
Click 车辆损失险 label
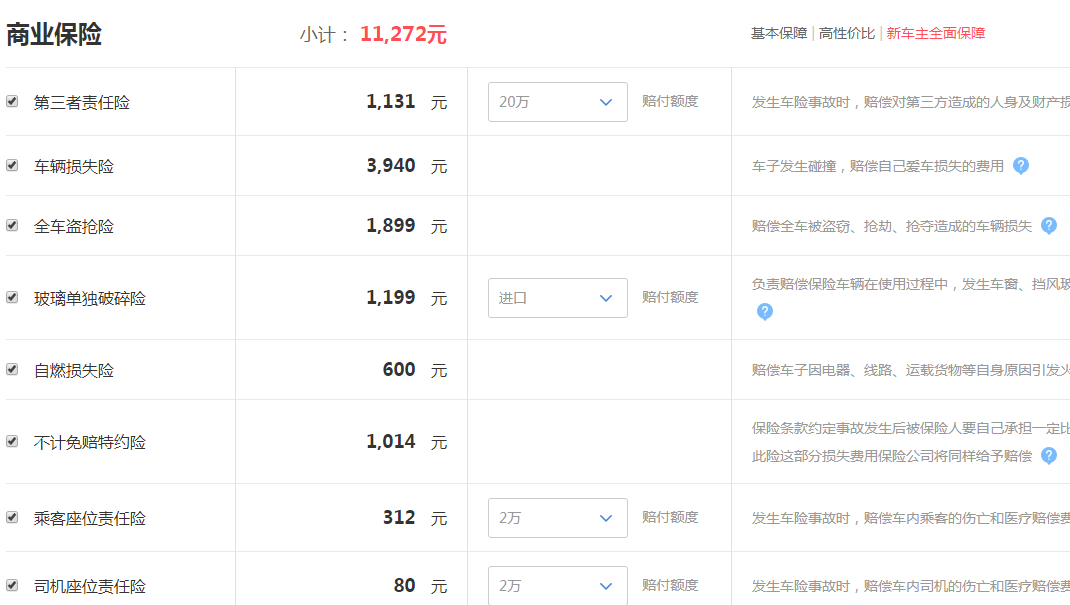click(74, 166)
